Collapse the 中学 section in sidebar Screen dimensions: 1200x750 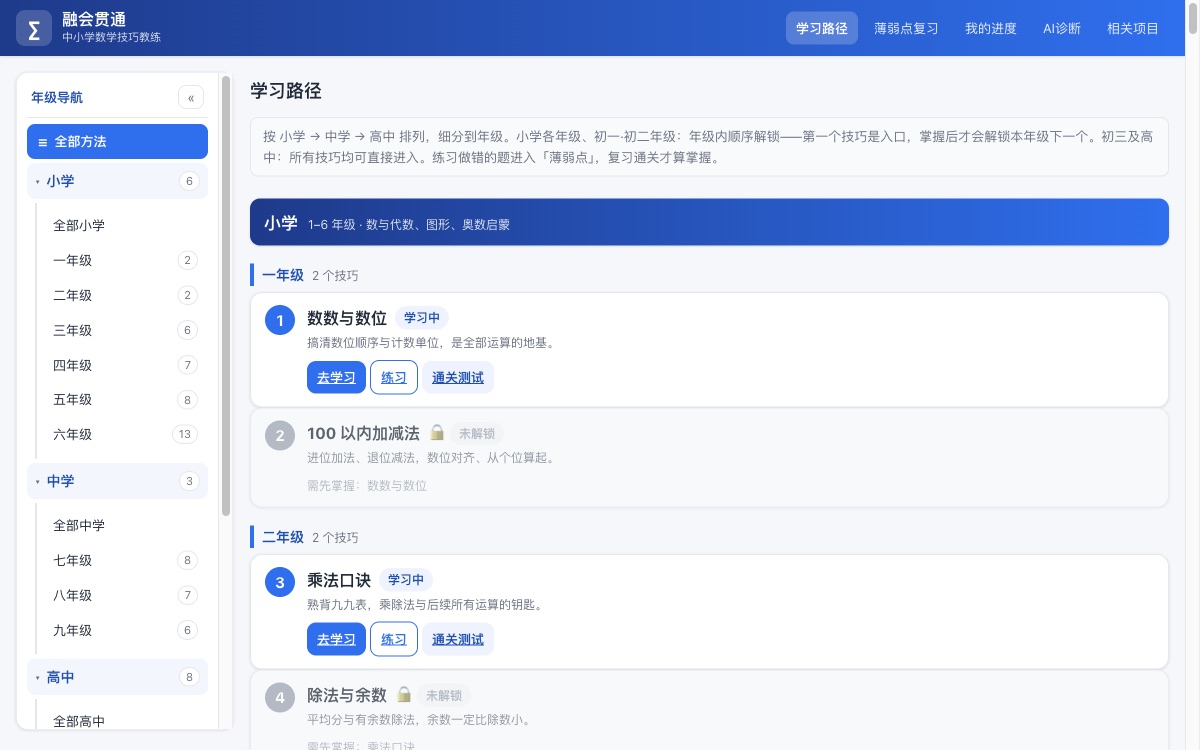click(117, 481)
